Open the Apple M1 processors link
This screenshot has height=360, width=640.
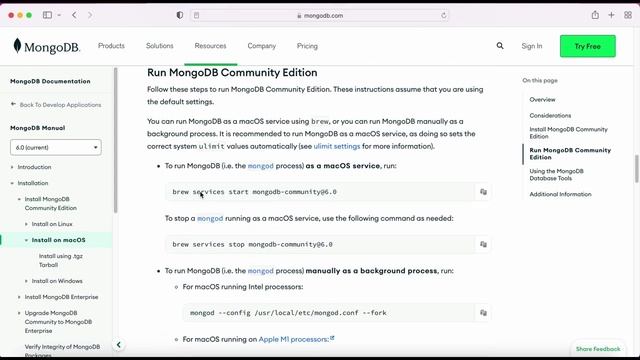(x=296, y=339)
